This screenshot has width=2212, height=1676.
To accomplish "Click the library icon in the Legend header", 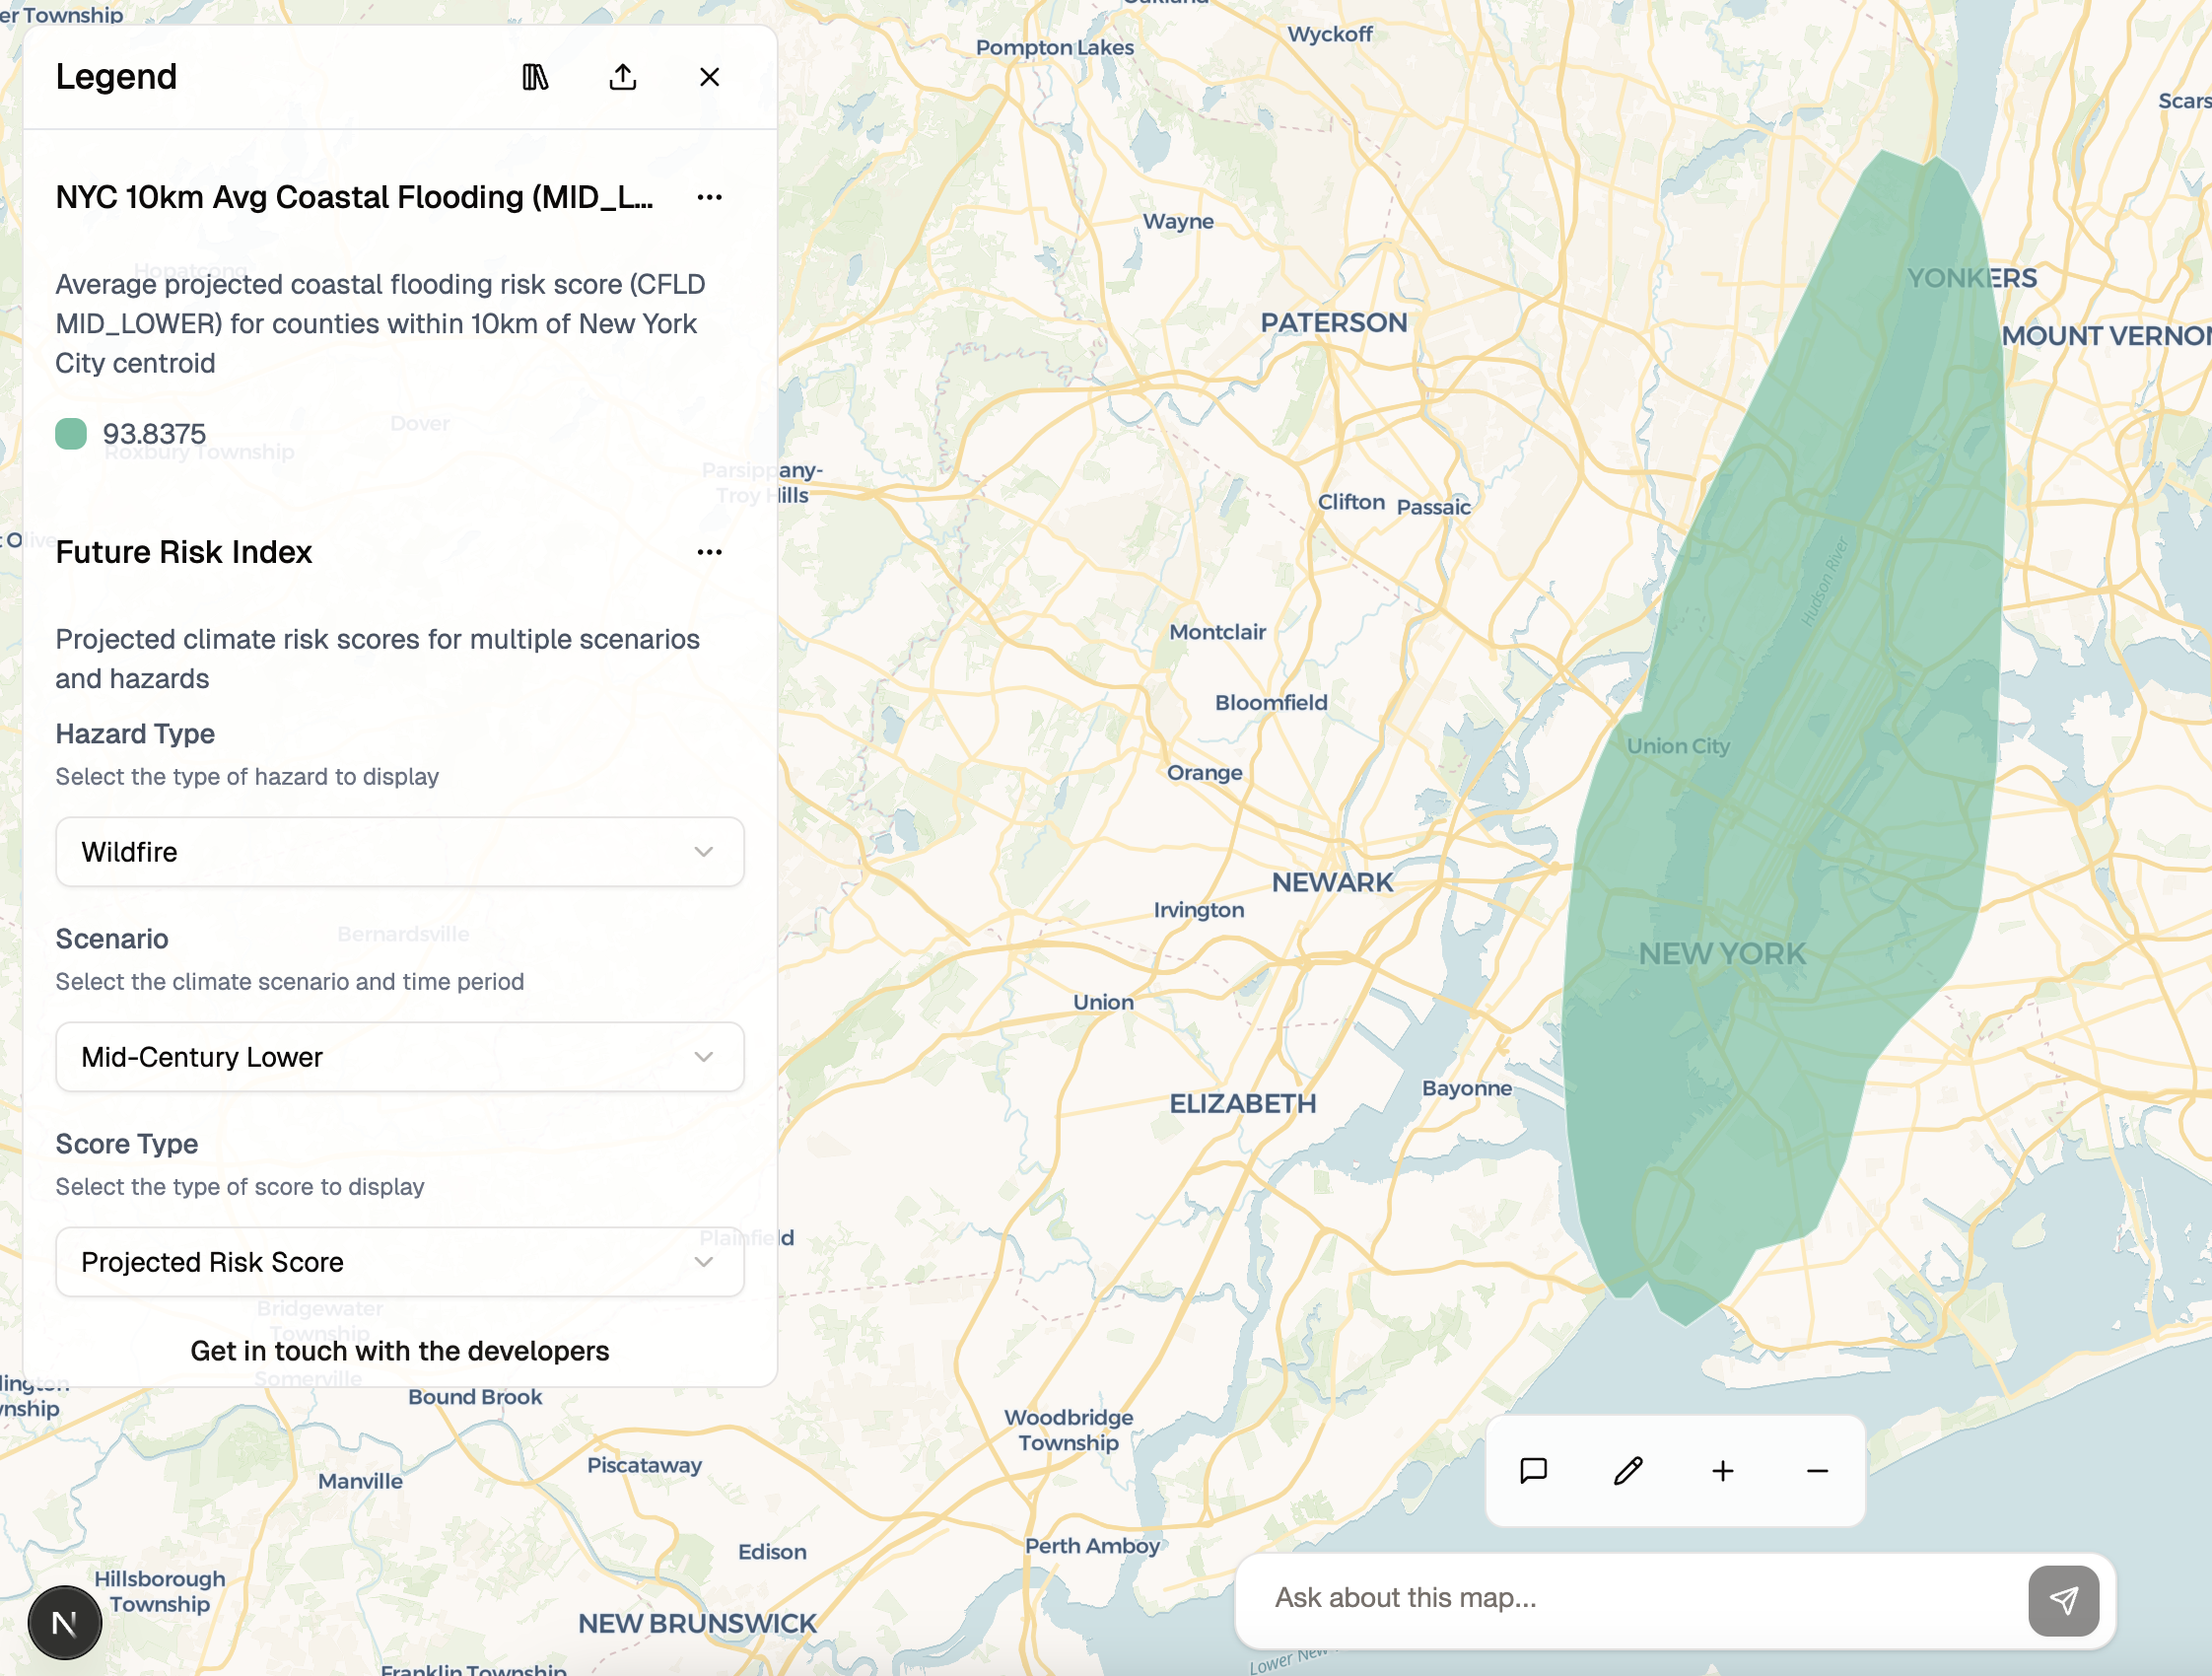I will coord(537,76).
